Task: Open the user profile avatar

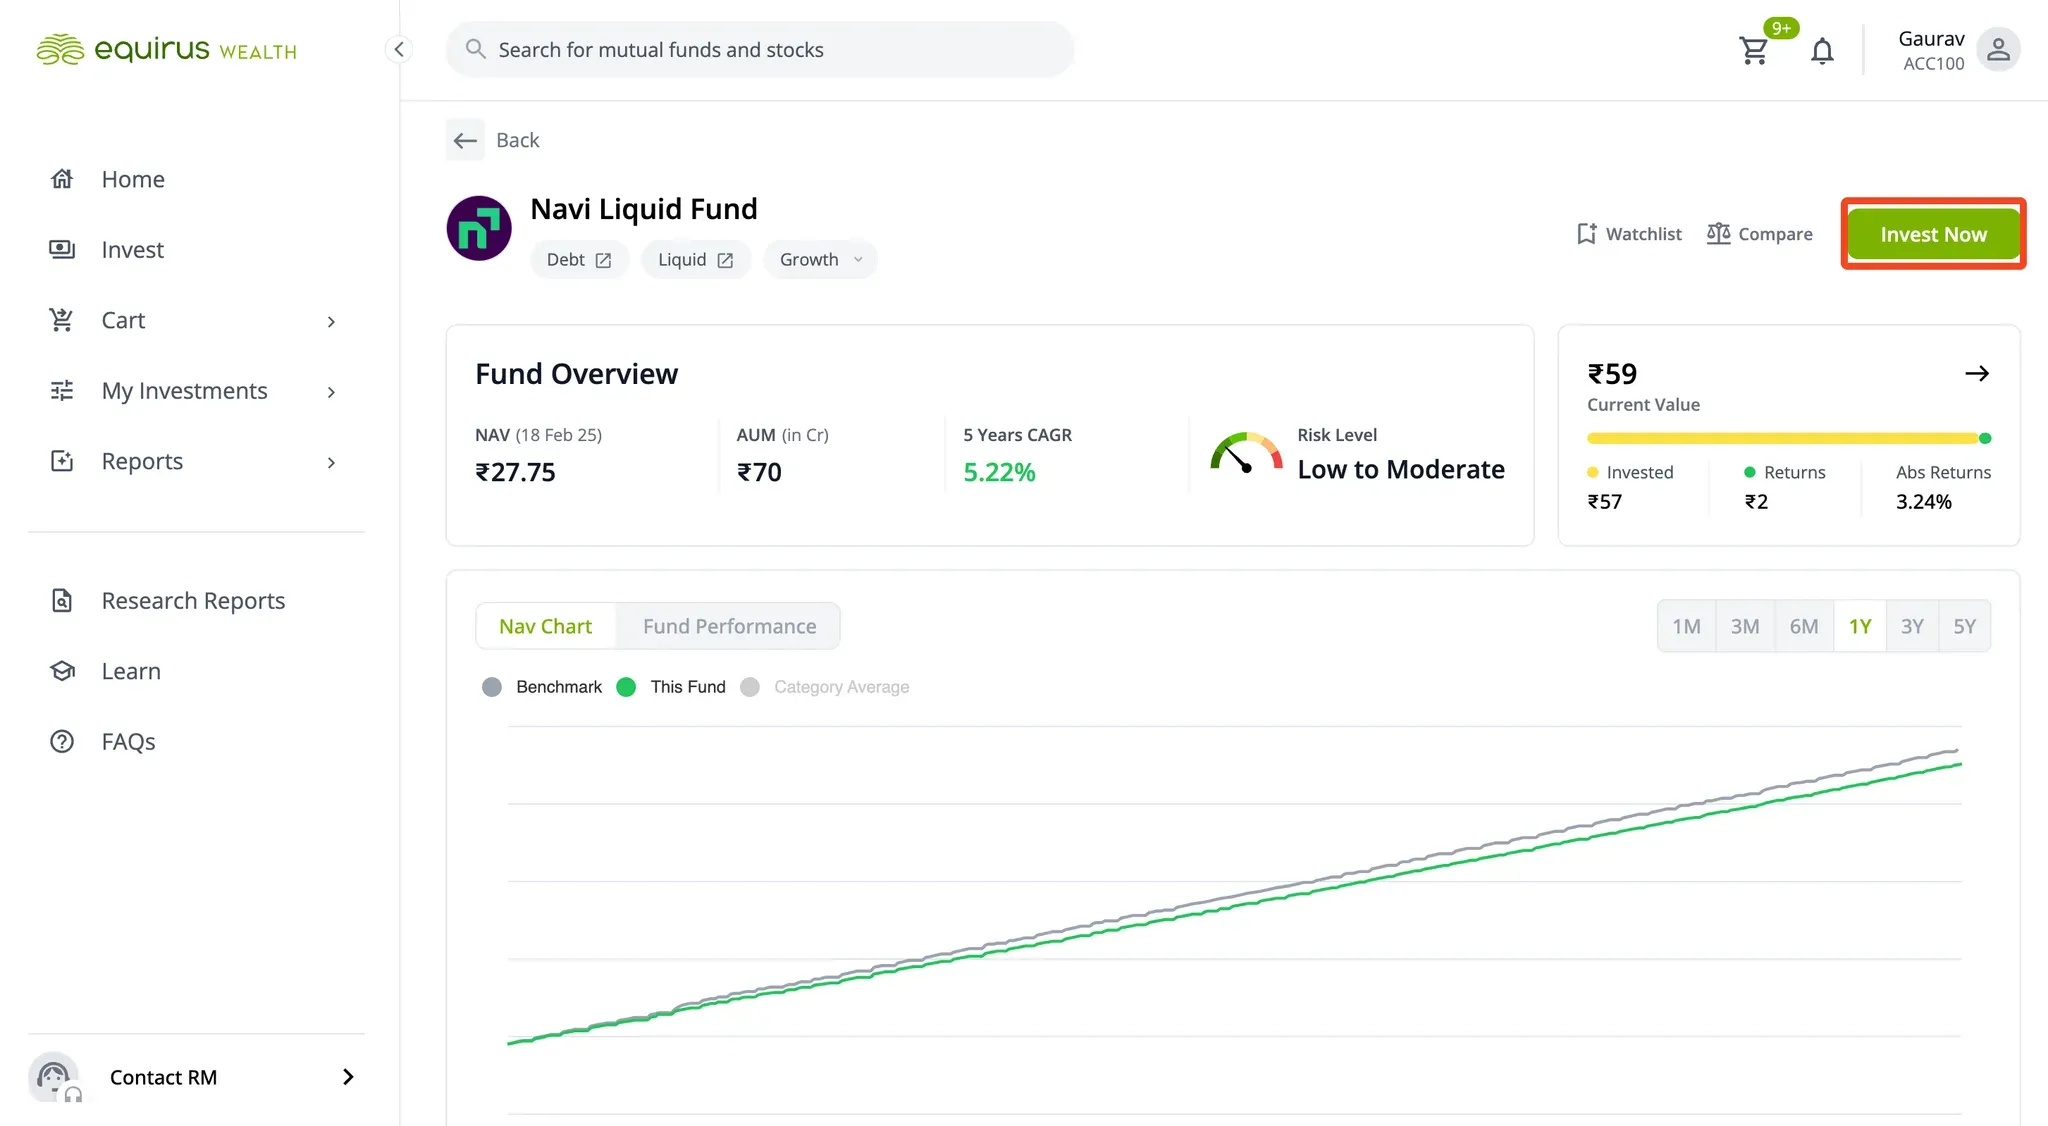Action: tap(1998, 49)
